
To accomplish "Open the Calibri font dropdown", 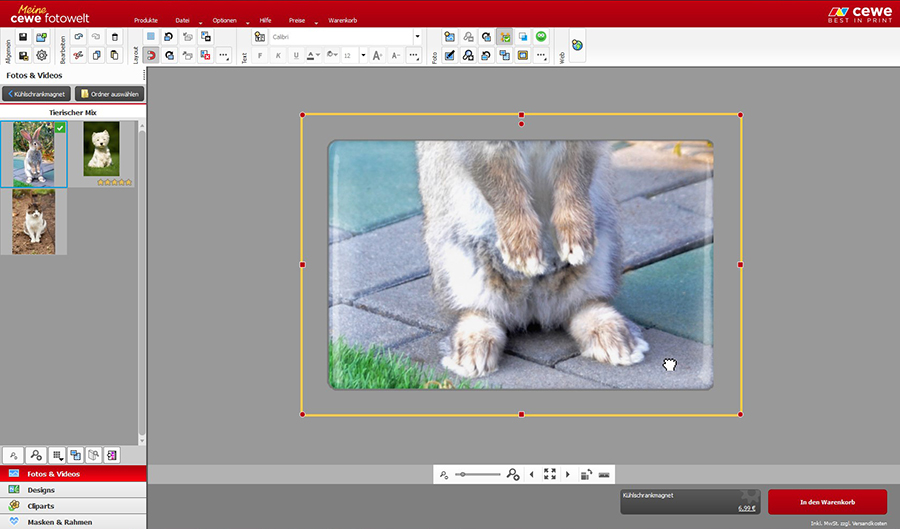I will coord(417,37).
